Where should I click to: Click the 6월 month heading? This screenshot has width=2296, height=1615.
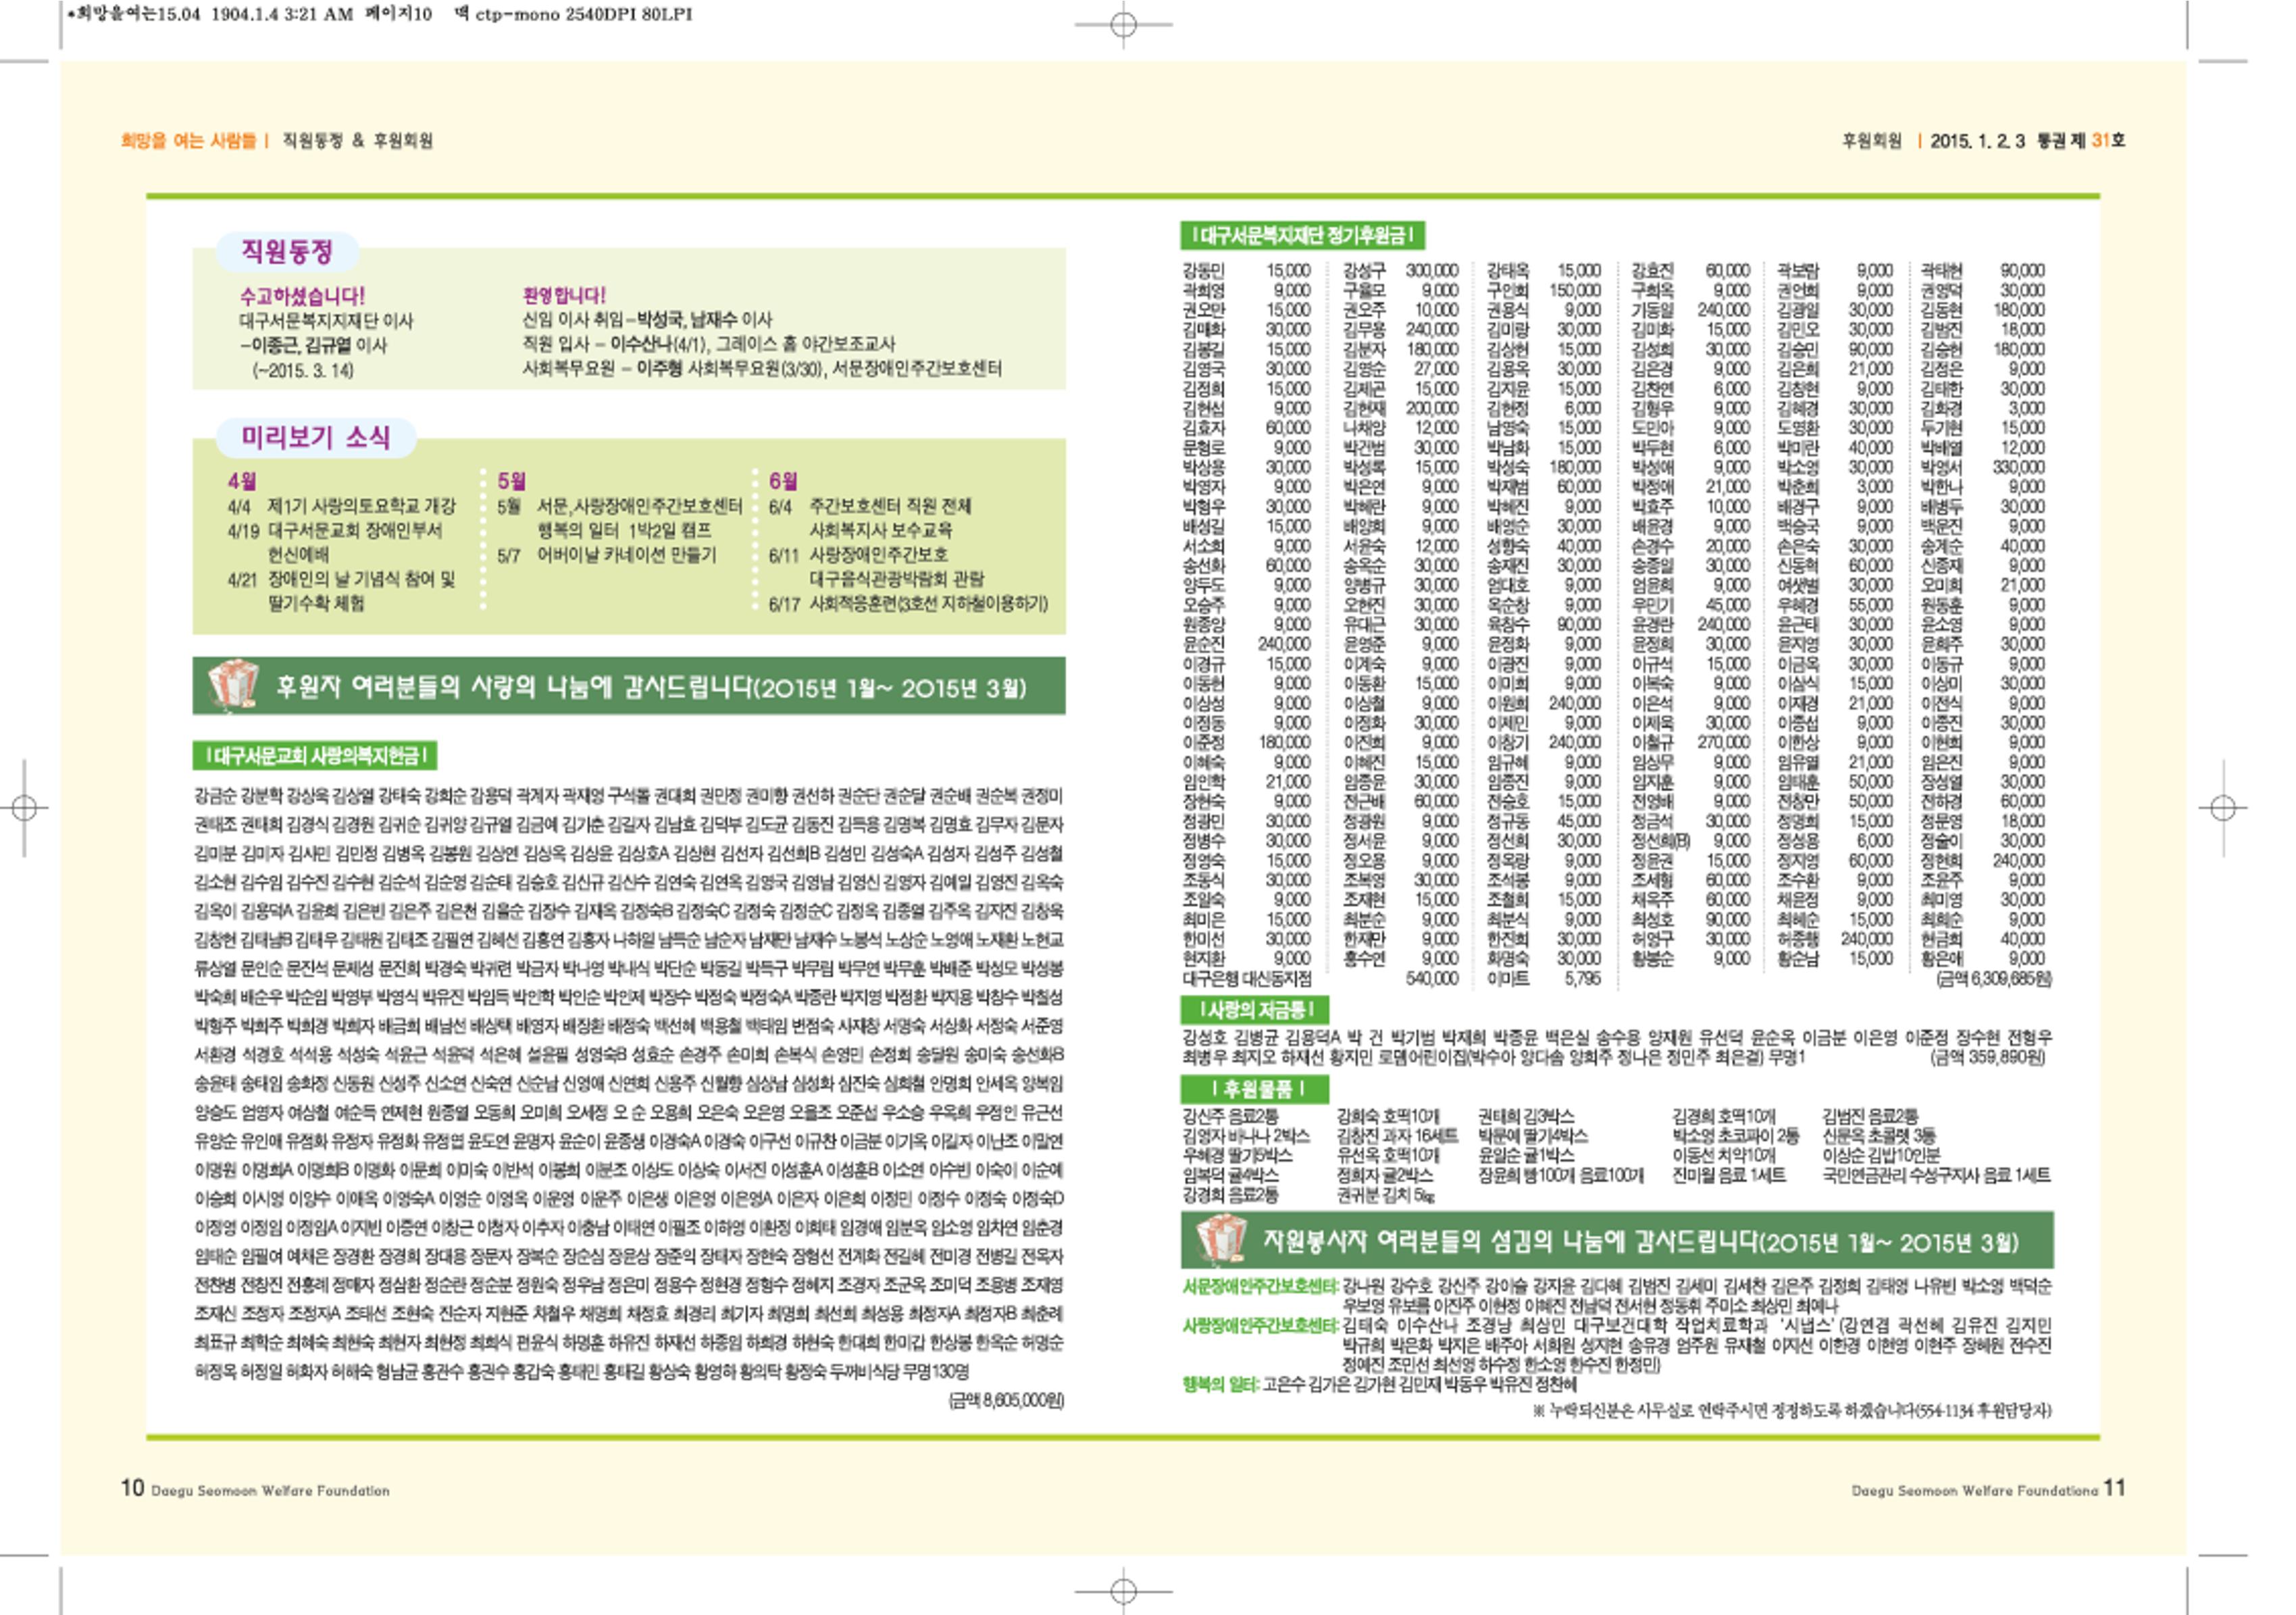(783, 481)
